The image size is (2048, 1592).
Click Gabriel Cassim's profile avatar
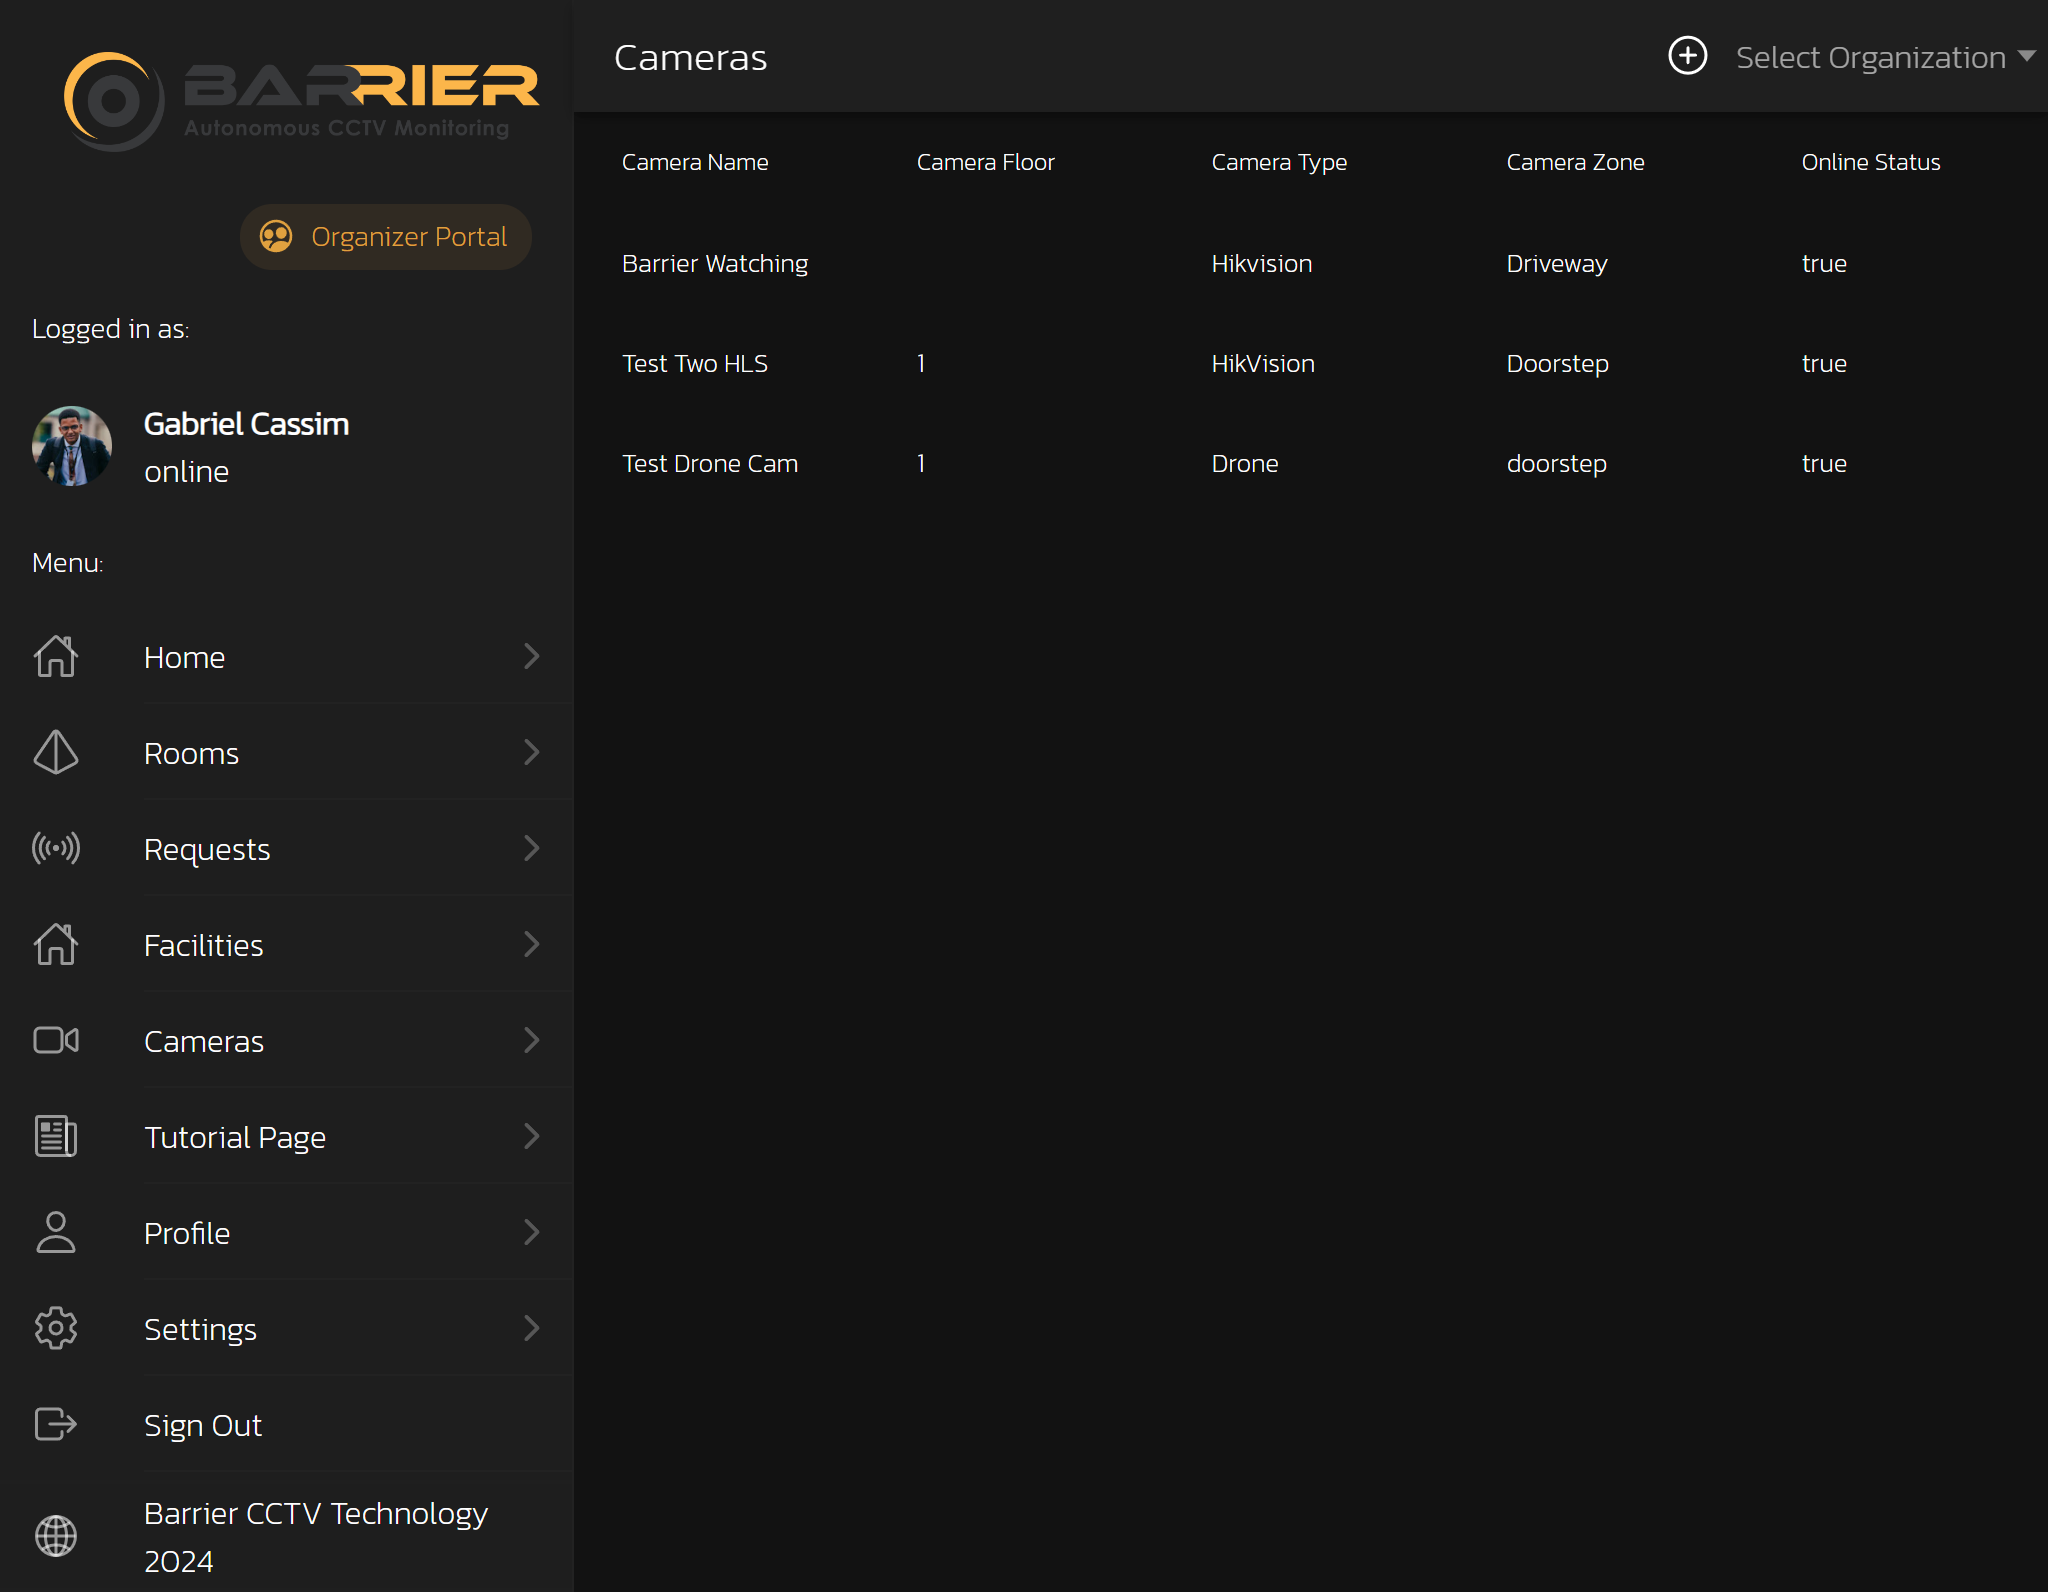(x=72, y=446)
